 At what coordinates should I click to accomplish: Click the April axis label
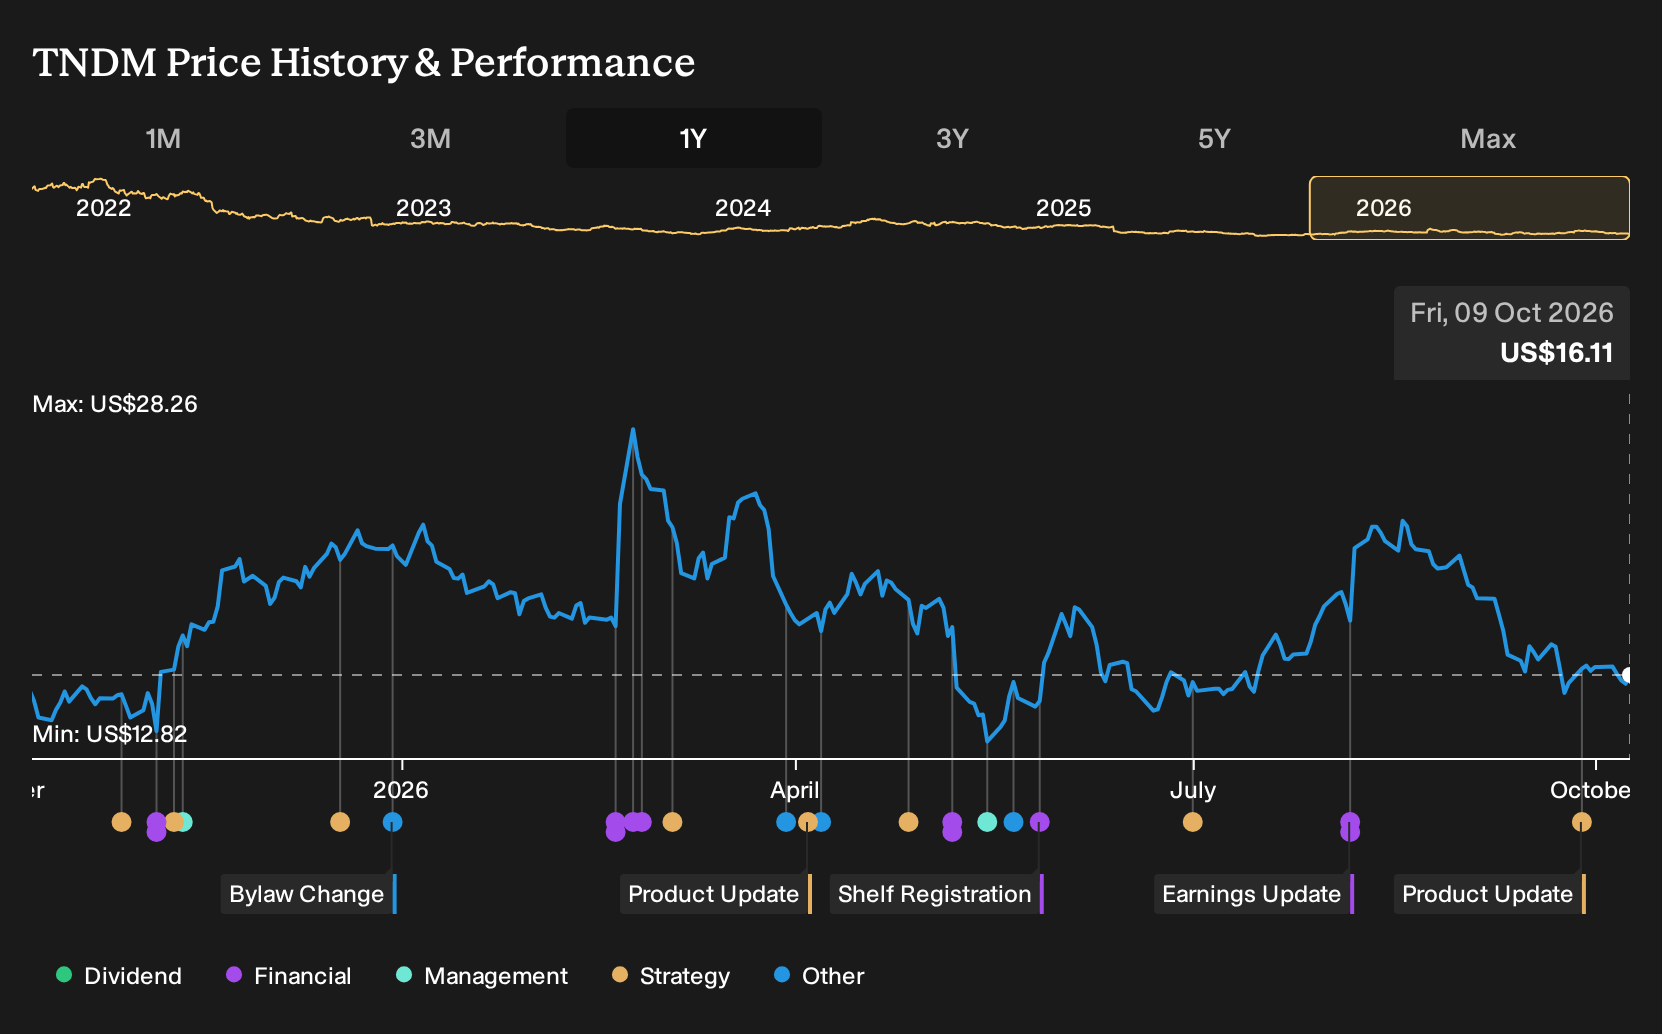pyautogui.click(x=794, y=790)
